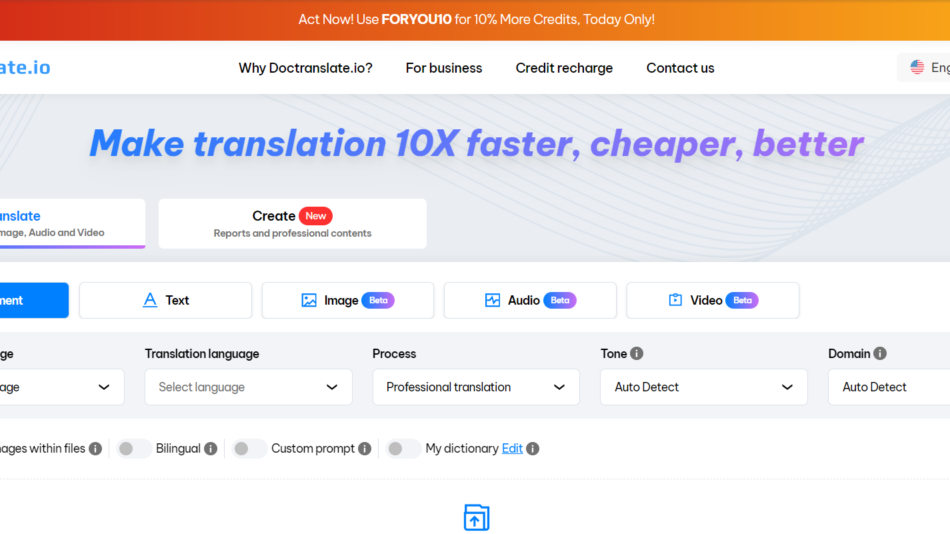Click info icon after My dictionary Edit

point(533,449)
